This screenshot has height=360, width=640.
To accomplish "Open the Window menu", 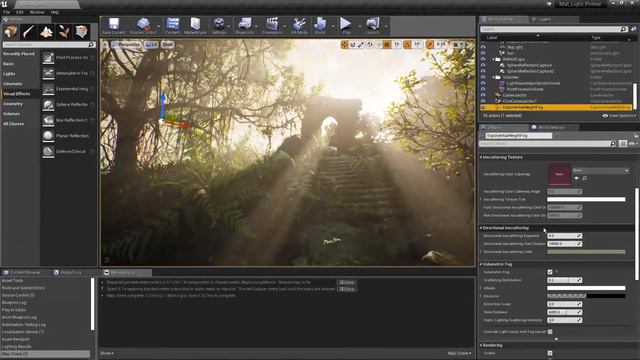I will tap(37, 12).
